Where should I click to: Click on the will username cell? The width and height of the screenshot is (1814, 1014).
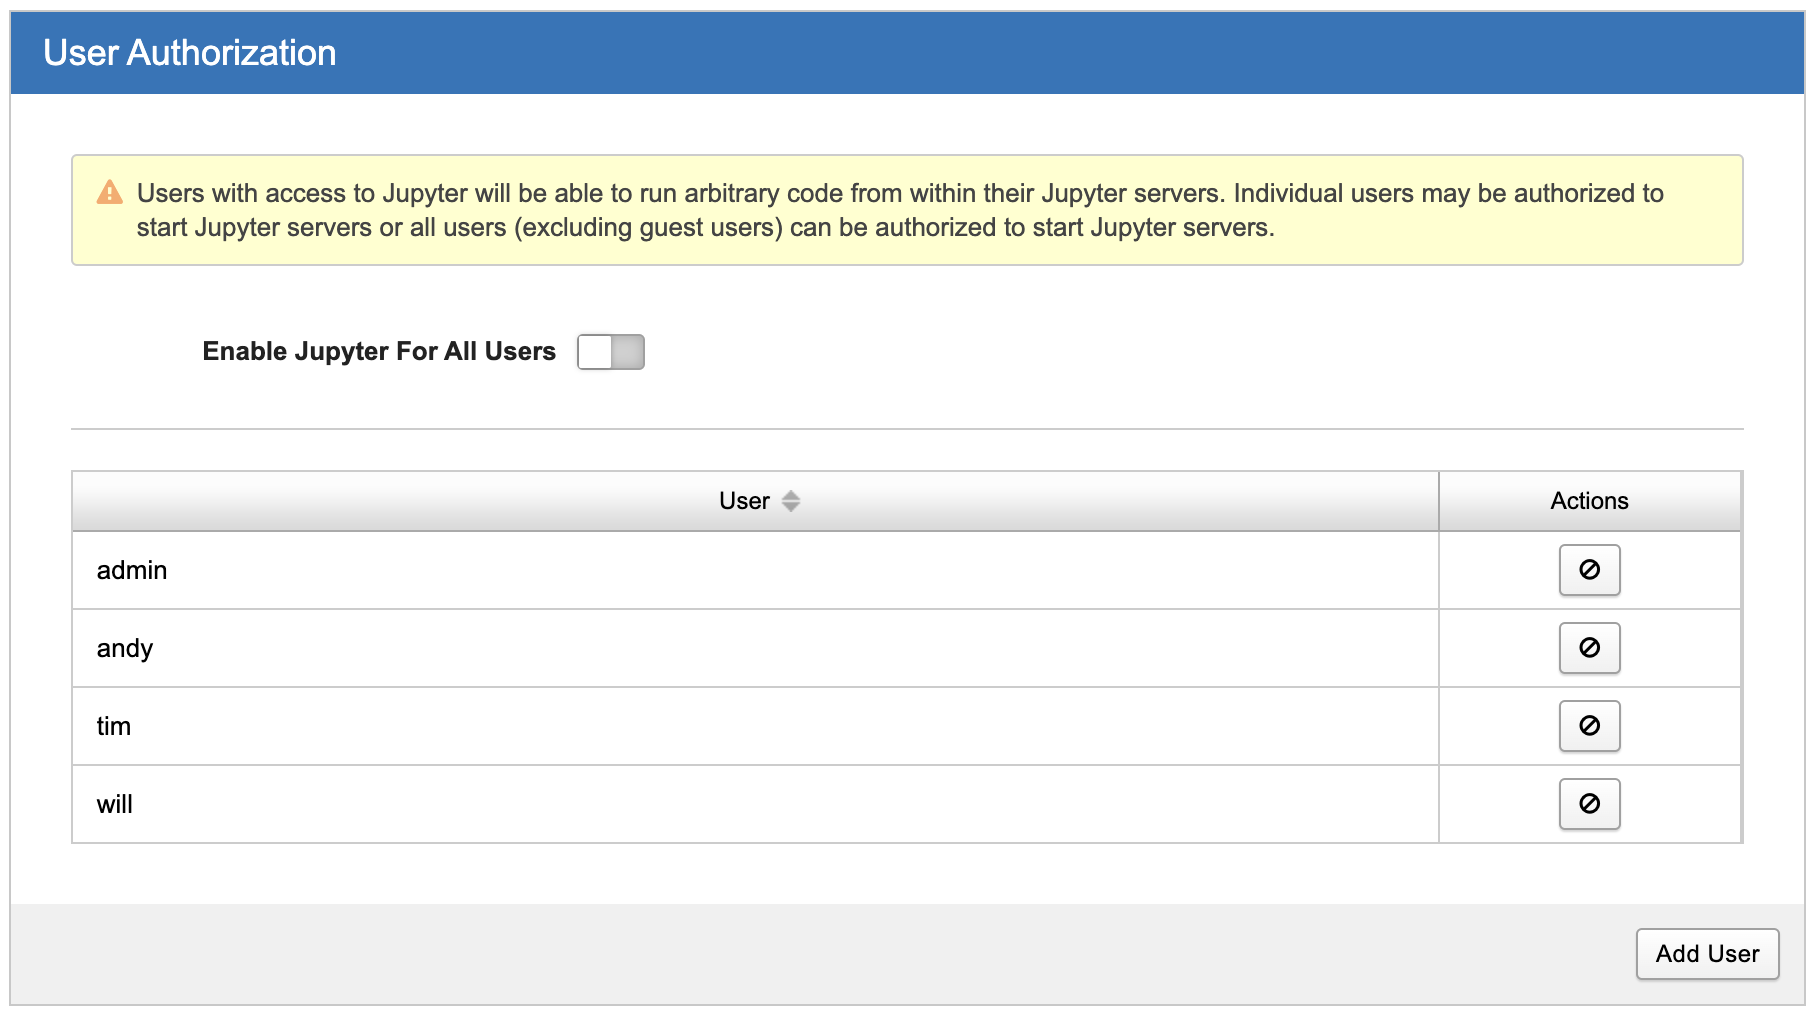[x=115, y=804]
